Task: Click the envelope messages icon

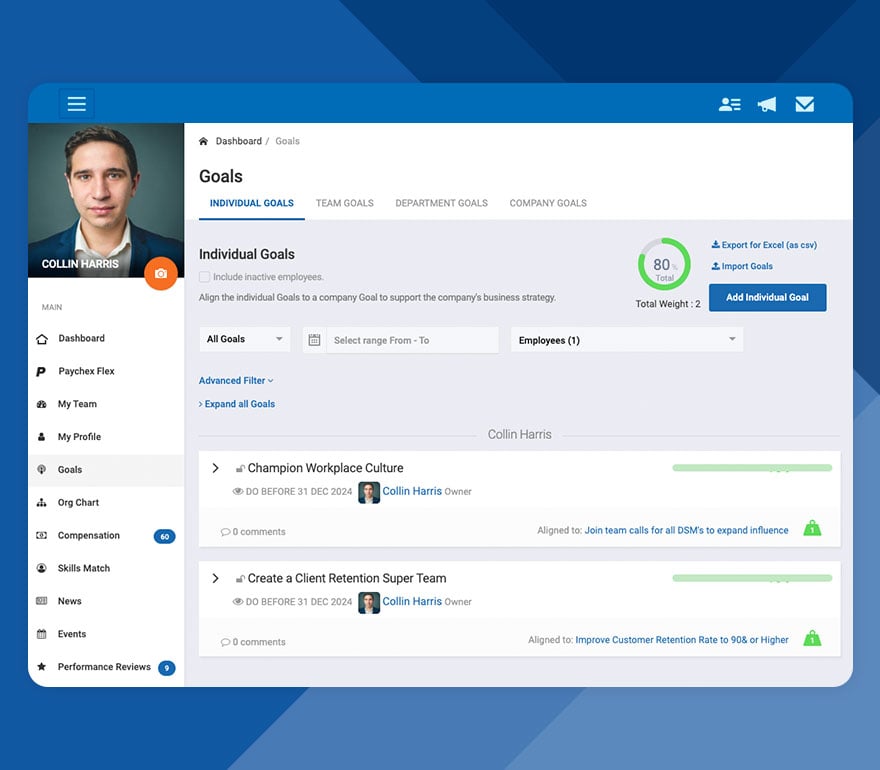Action: (804, 103)
